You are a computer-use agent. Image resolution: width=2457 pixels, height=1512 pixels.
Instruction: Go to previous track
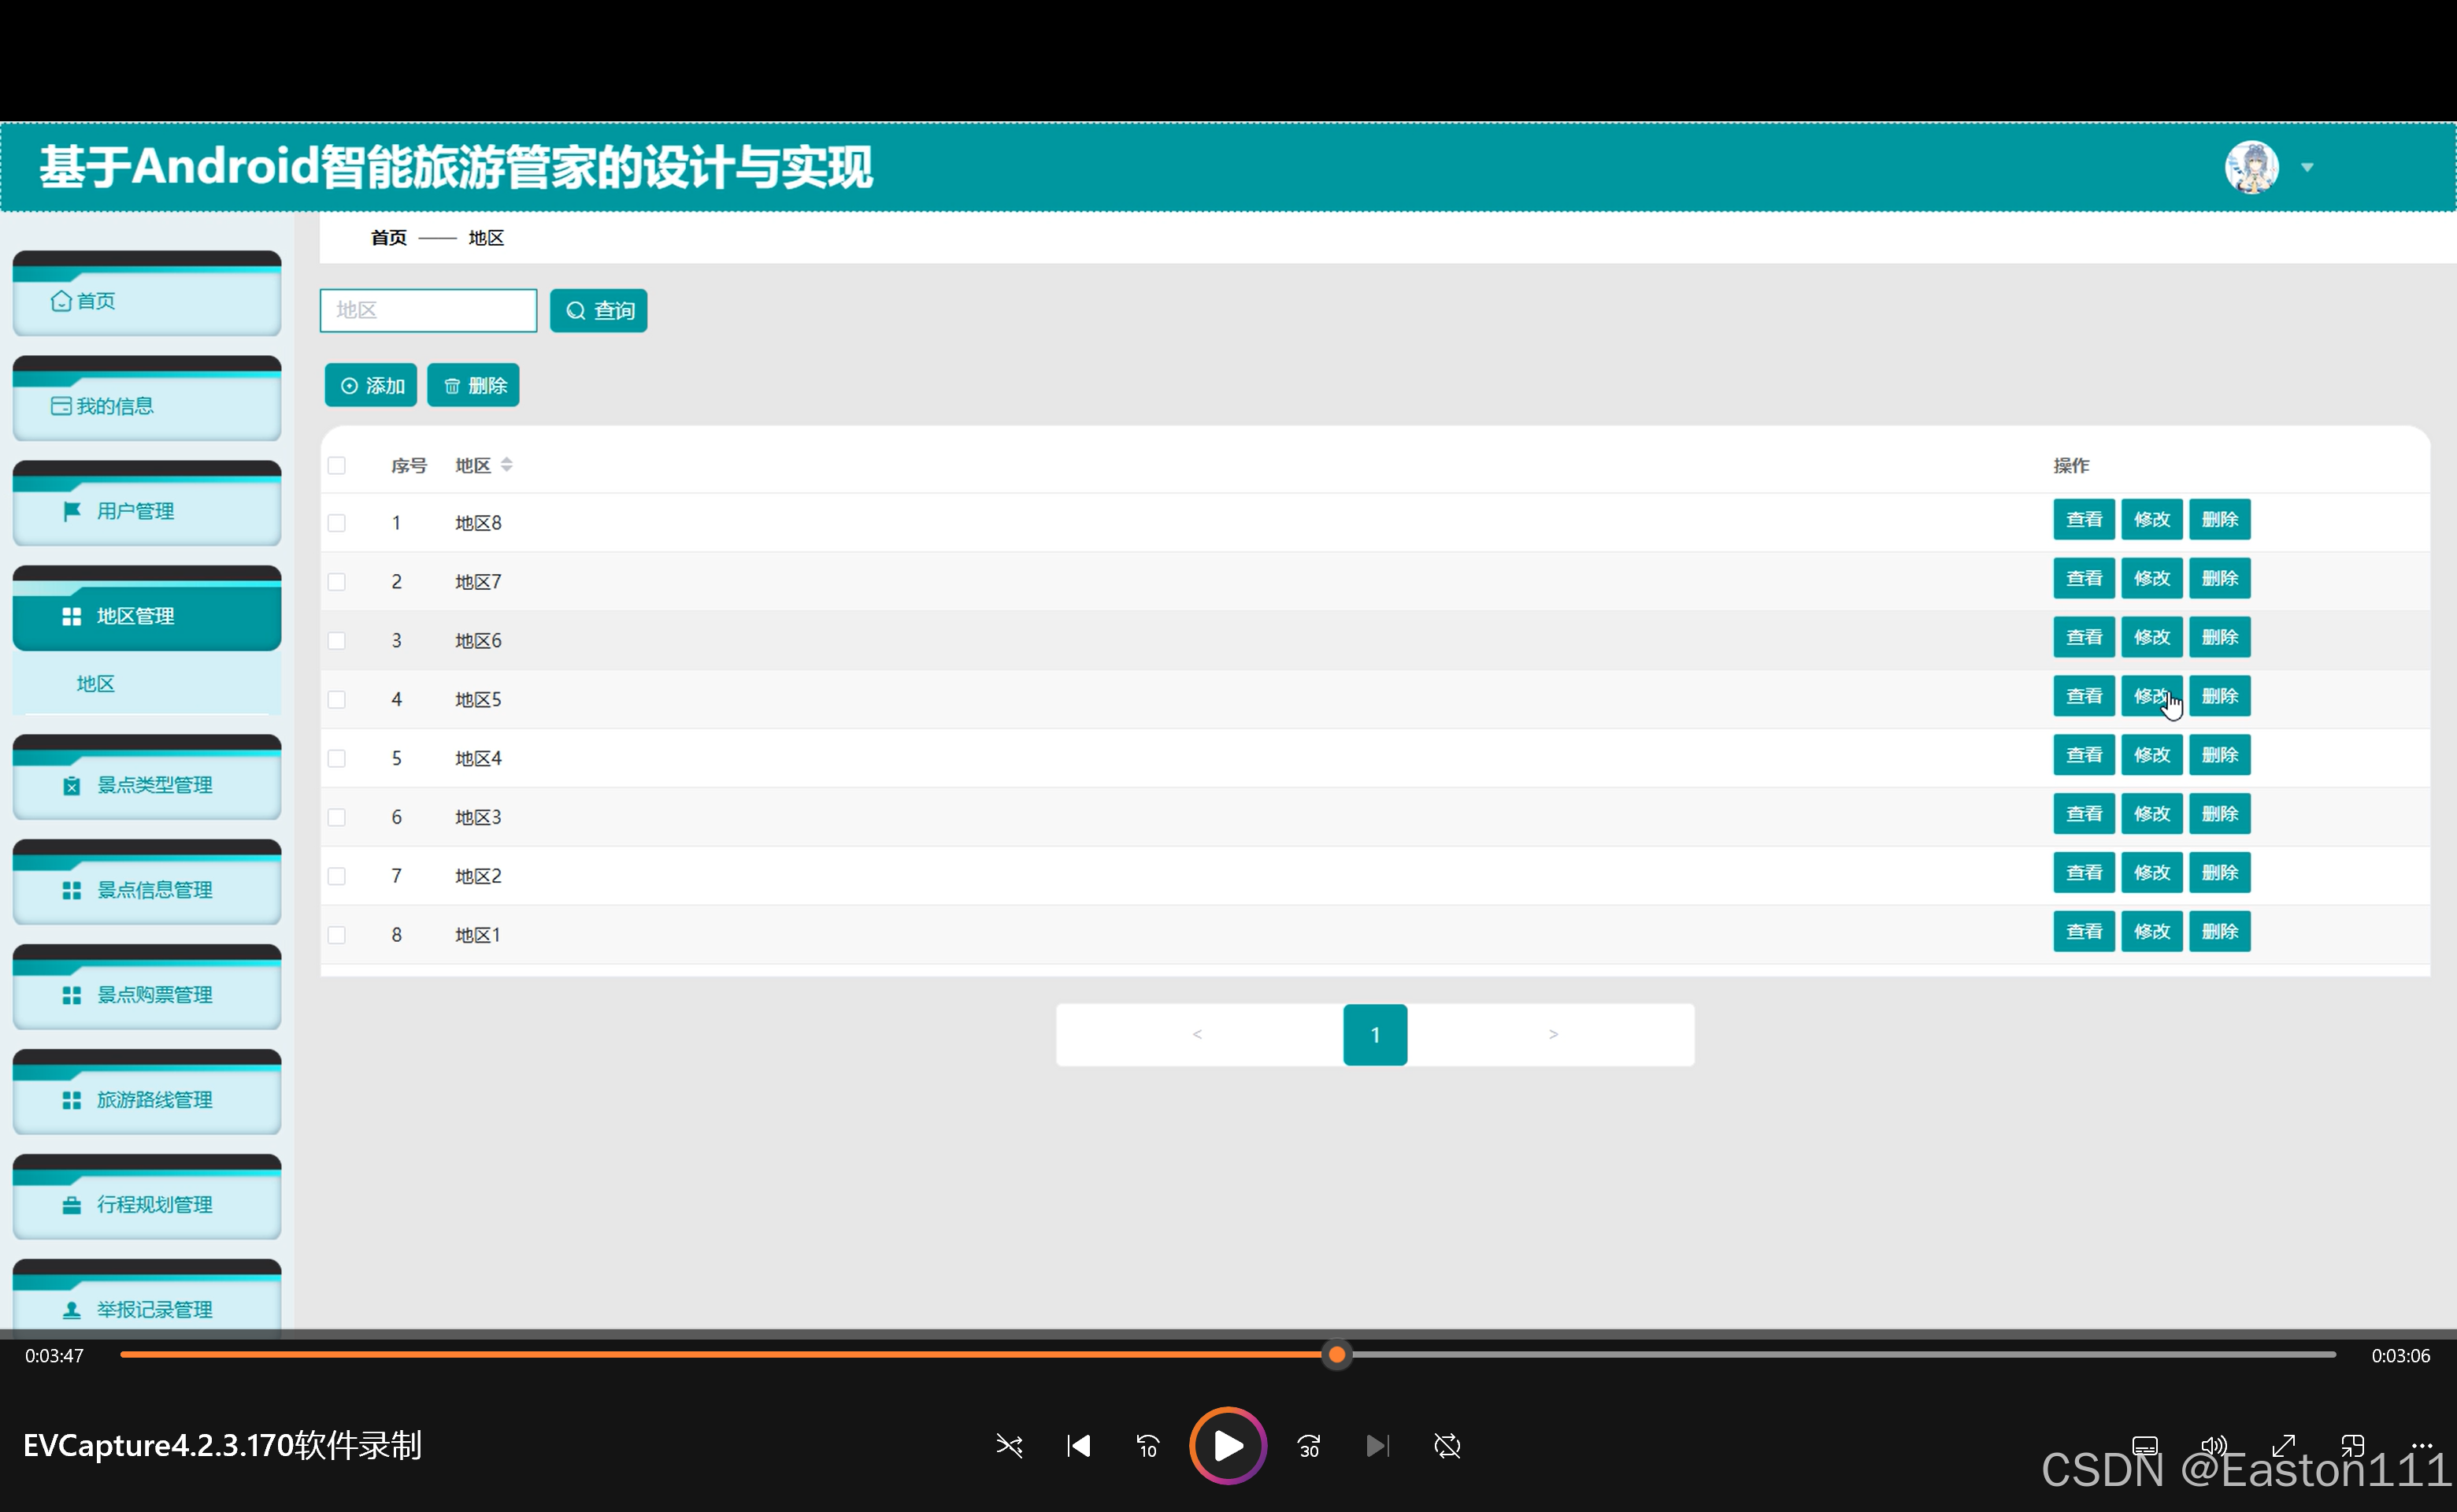(1078, 1445)
